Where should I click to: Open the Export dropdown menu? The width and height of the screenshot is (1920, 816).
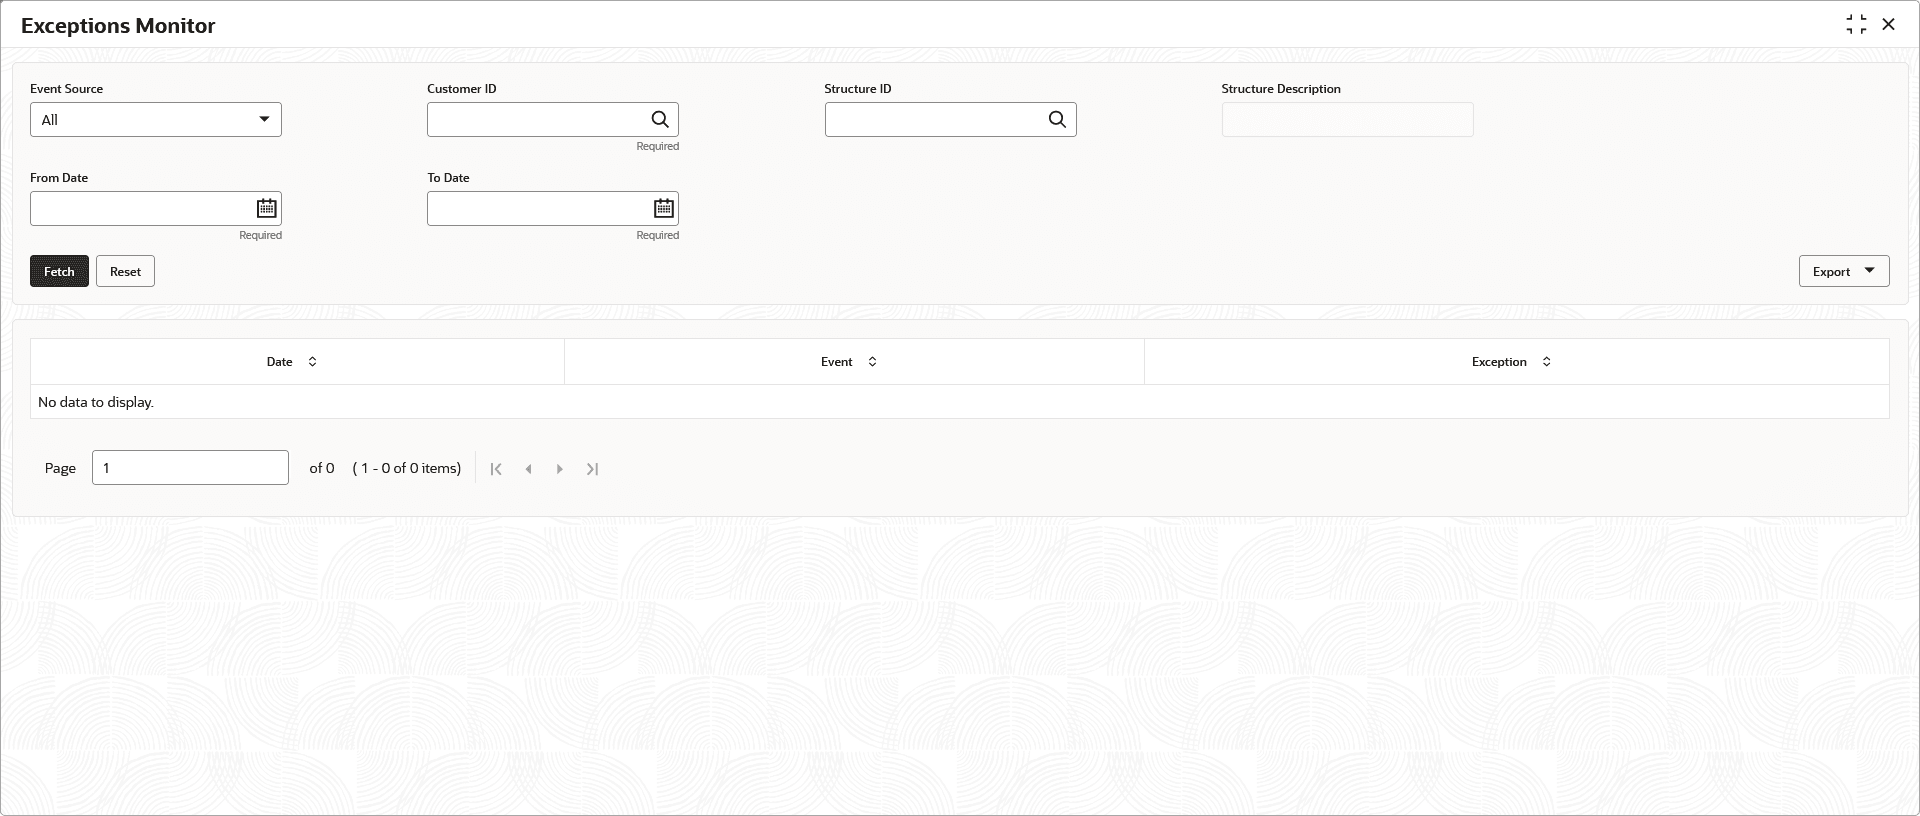tap(1844, 271)
